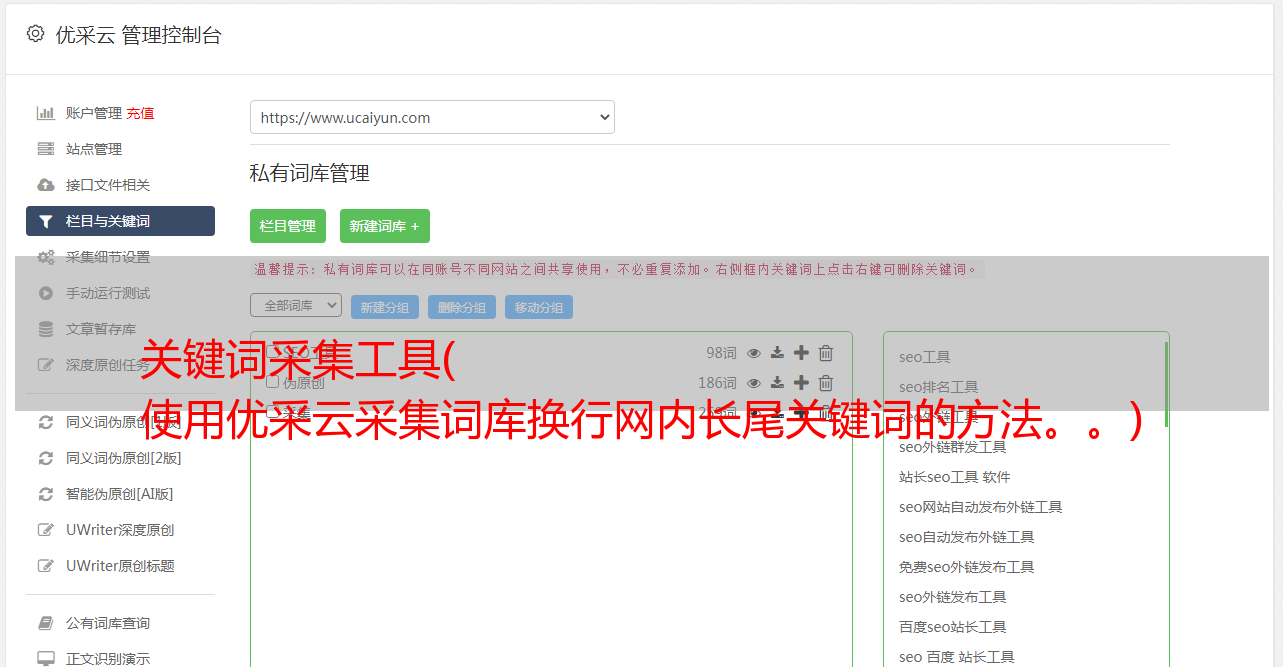The width and height of the screenshot is (1283, 667).
Task: Tick the checkbox in the 98词 row
Action: click(x=272, y=353)
